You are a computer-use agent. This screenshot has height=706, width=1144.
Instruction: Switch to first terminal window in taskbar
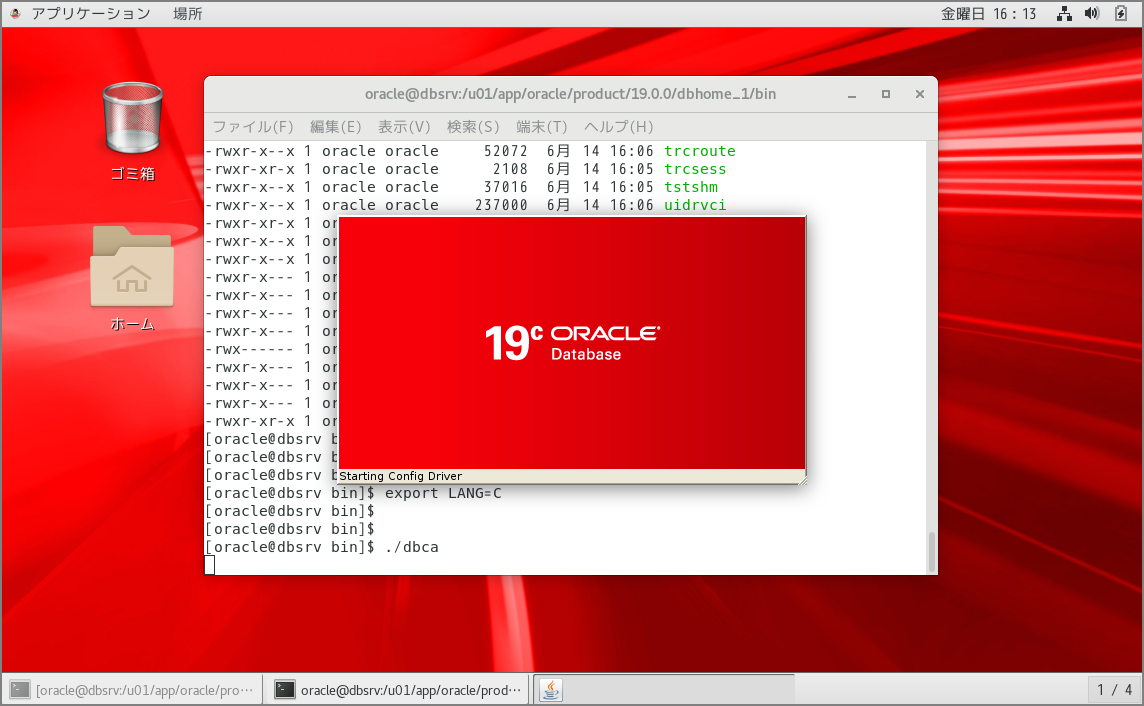[133, 689]
